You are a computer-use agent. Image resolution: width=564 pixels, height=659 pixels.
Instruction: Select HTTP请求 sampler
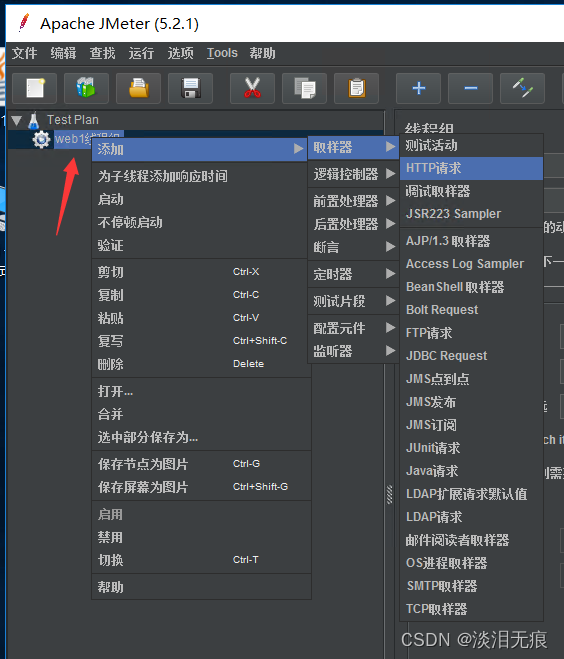pyautogui.click(x=472, y=168)
